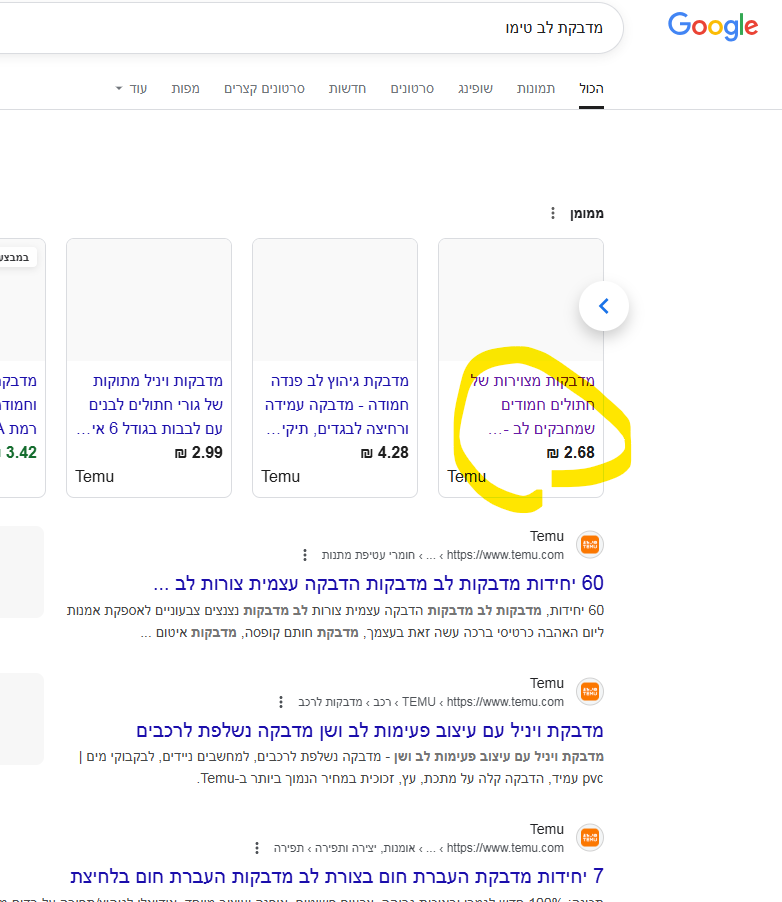This screenshot has width=782, height=902.
Task: Open the מדבקות מצוירות של חתולים חמודים product link
Action: pyautogui.click(x=533, y=404)
